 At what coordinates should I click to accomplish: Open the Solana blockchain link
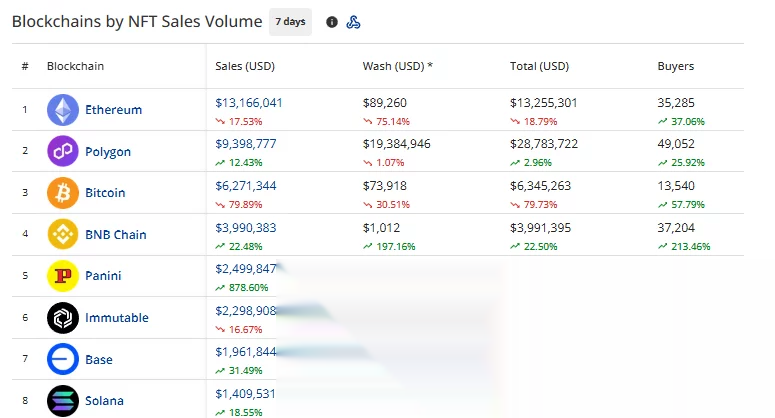(104, 401)
